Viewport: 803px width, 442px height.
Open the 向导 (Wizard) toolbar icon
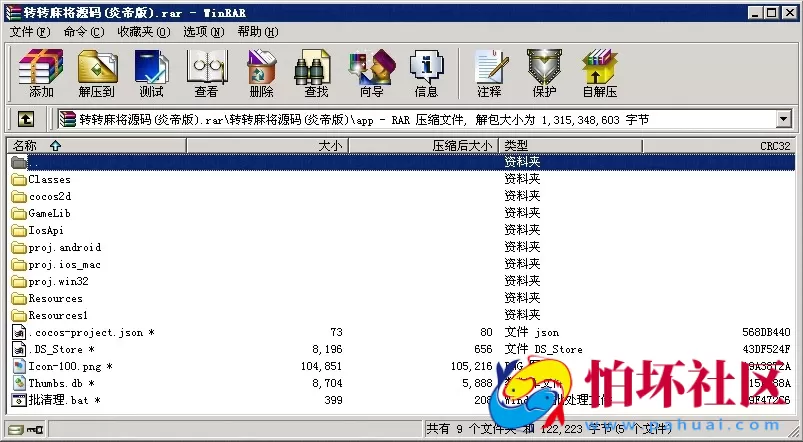click(372, 67)
